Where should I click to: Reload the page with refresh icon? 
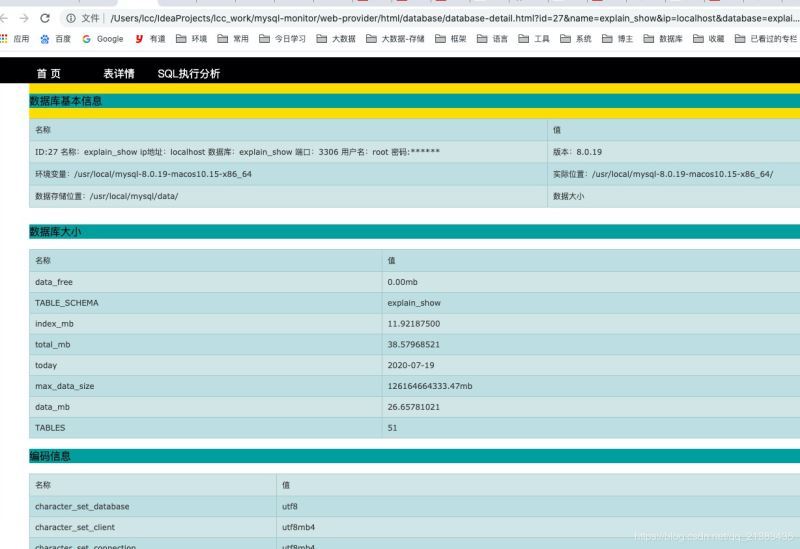pos(45,18)
